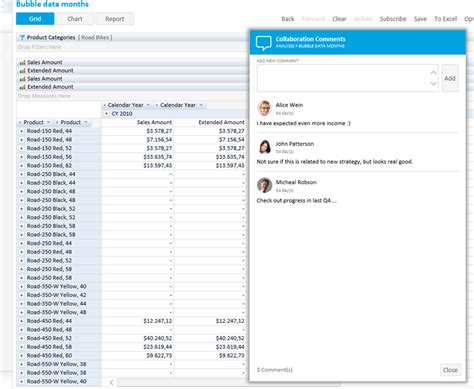Select the Sales Amount cell $13.597,43
Image resolution: width=474 pixels, height=389 pixels.
pyautogui.click(x=137, y=166)
